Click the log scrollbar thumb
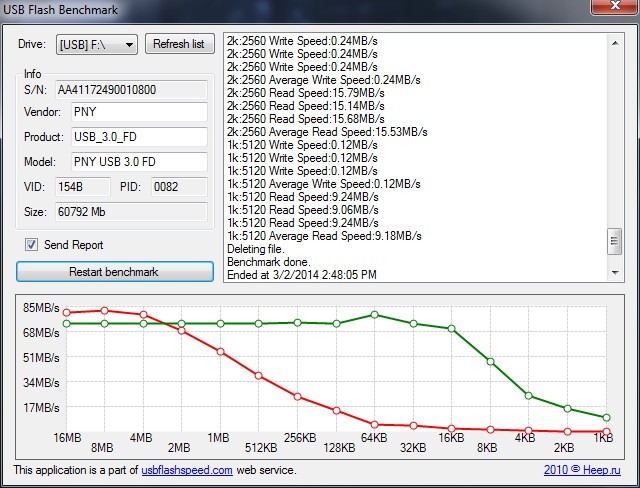 615,241
